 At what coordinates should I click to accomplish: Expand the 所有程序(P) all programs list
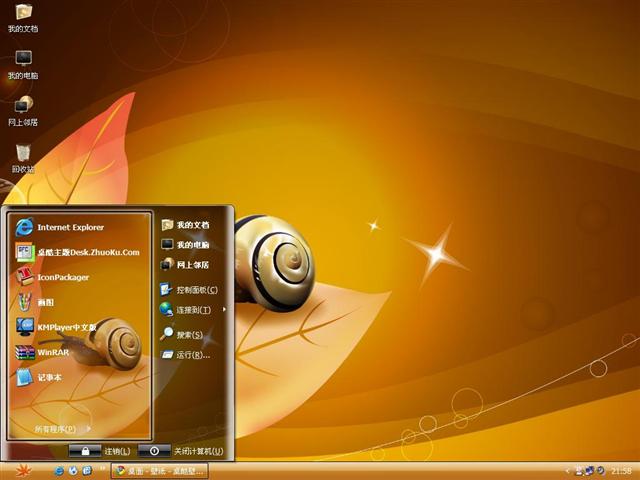point(60,429)
